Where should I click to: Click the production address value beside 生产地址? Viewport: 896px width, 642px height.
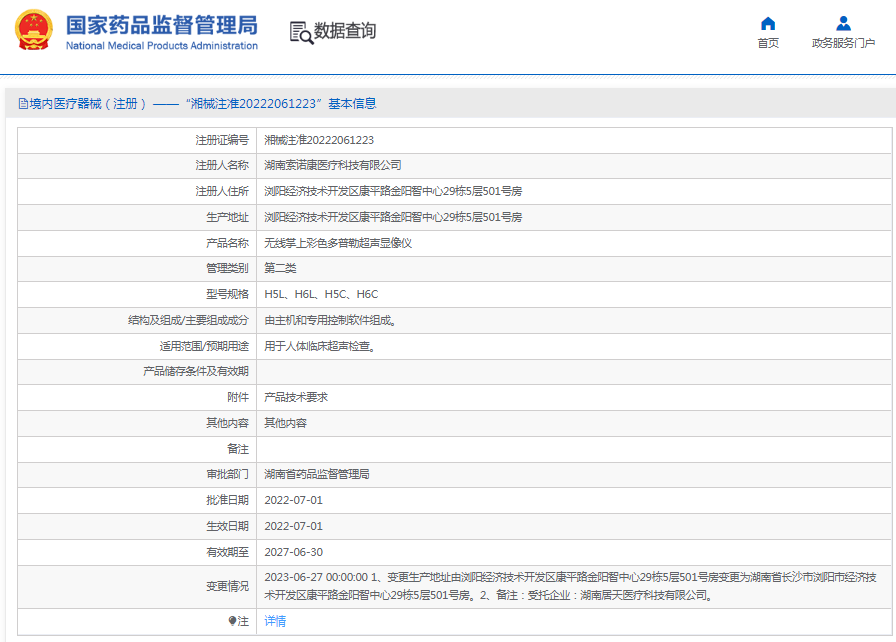[393, 217]
